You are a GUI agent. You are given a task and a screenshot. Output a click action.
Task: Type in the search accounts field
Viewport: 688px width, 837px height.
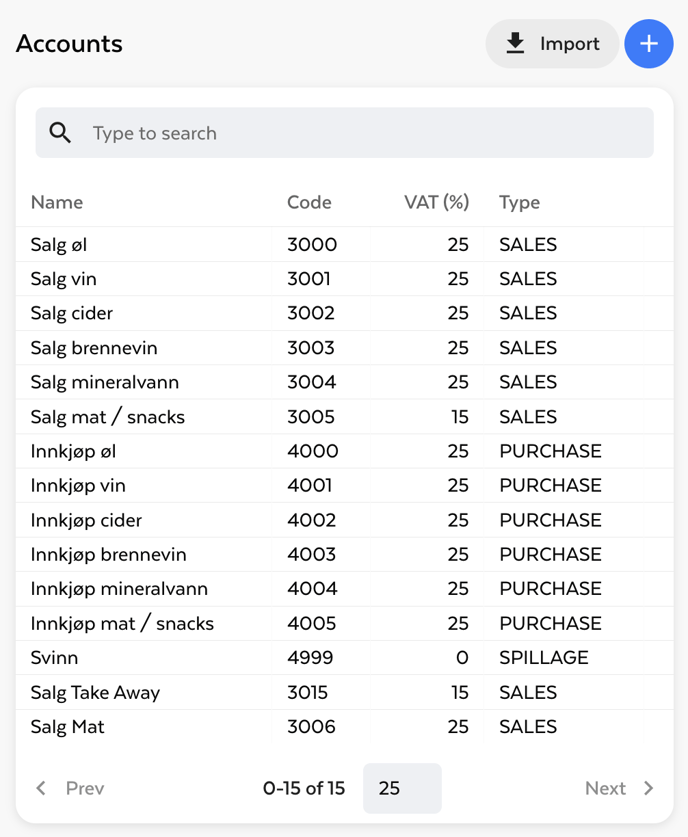click(x=360, y=133)
